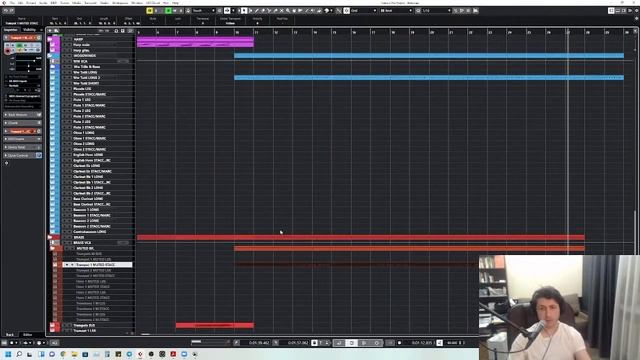Toggle metronome click near tempo
640x360 pixels.
click(x=440, y=343)
